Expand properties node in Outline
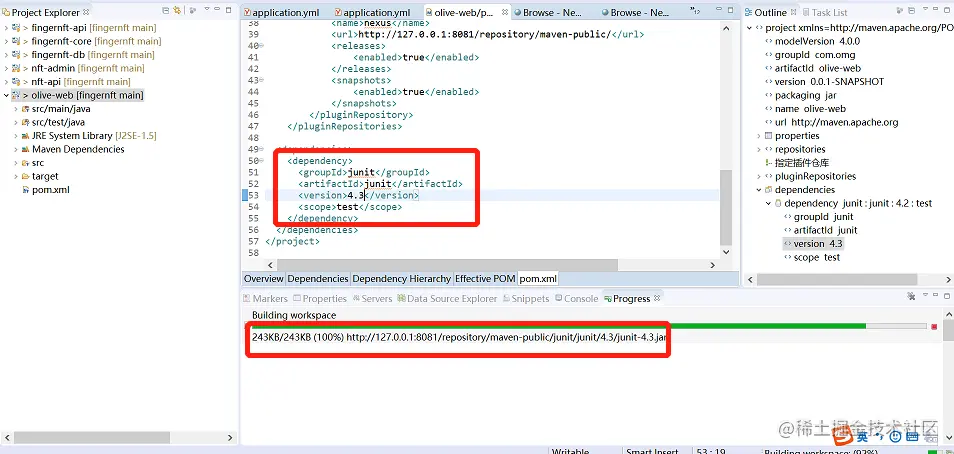Image resolution: width=954 pixels, height=454 pixels. tap(759, 136)
